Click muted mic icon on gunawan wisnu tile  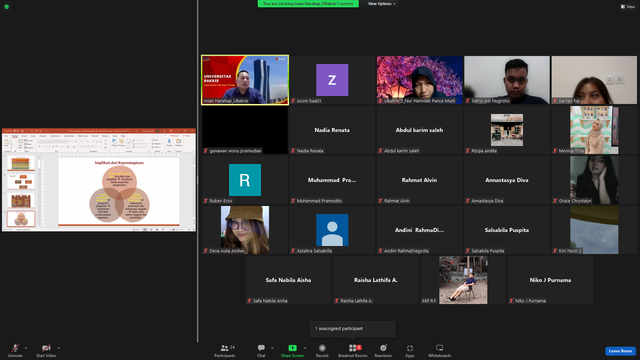[206, 151]
